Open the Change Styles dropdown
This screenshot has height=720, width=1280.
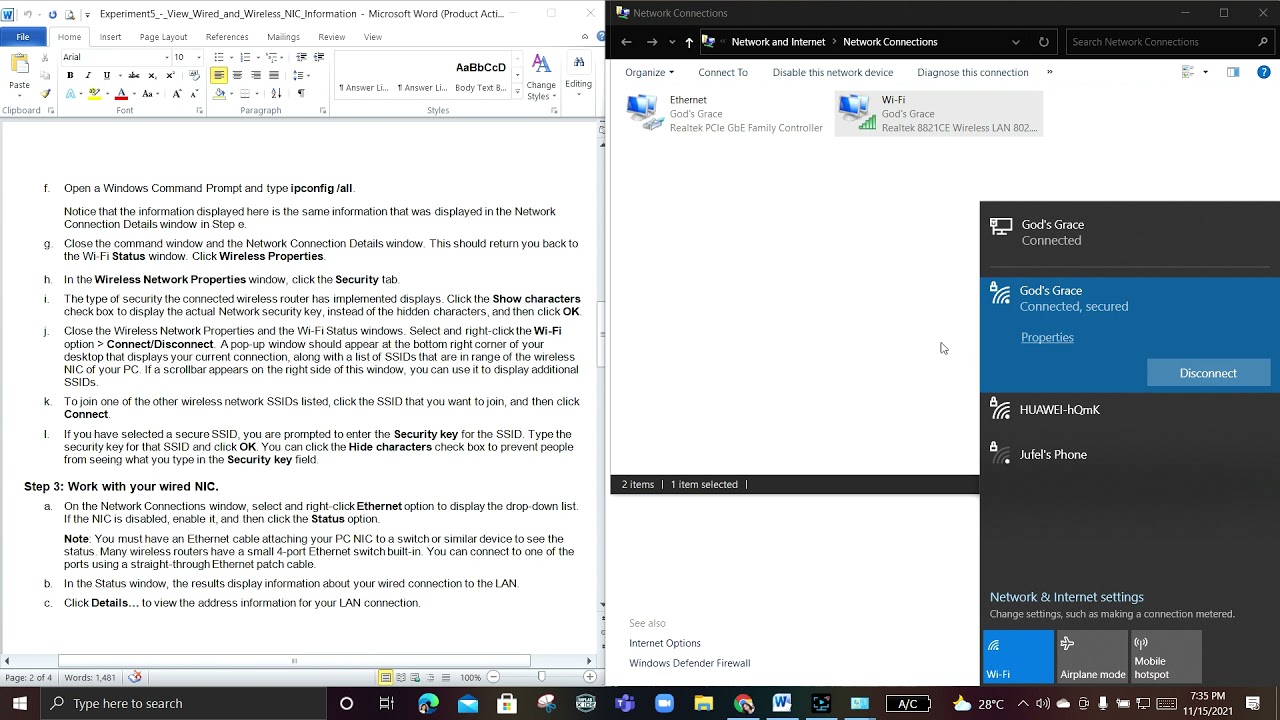[541, 77]
